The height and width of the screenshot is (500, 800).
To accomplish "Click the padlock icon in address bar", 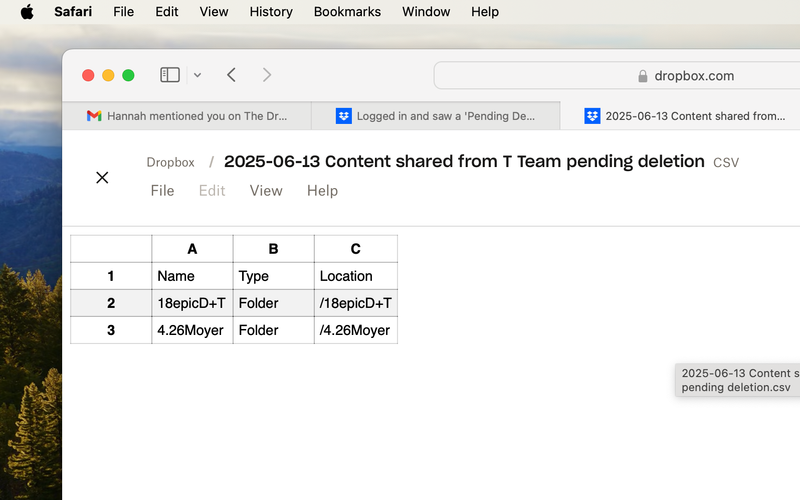I will click(643, 76).
